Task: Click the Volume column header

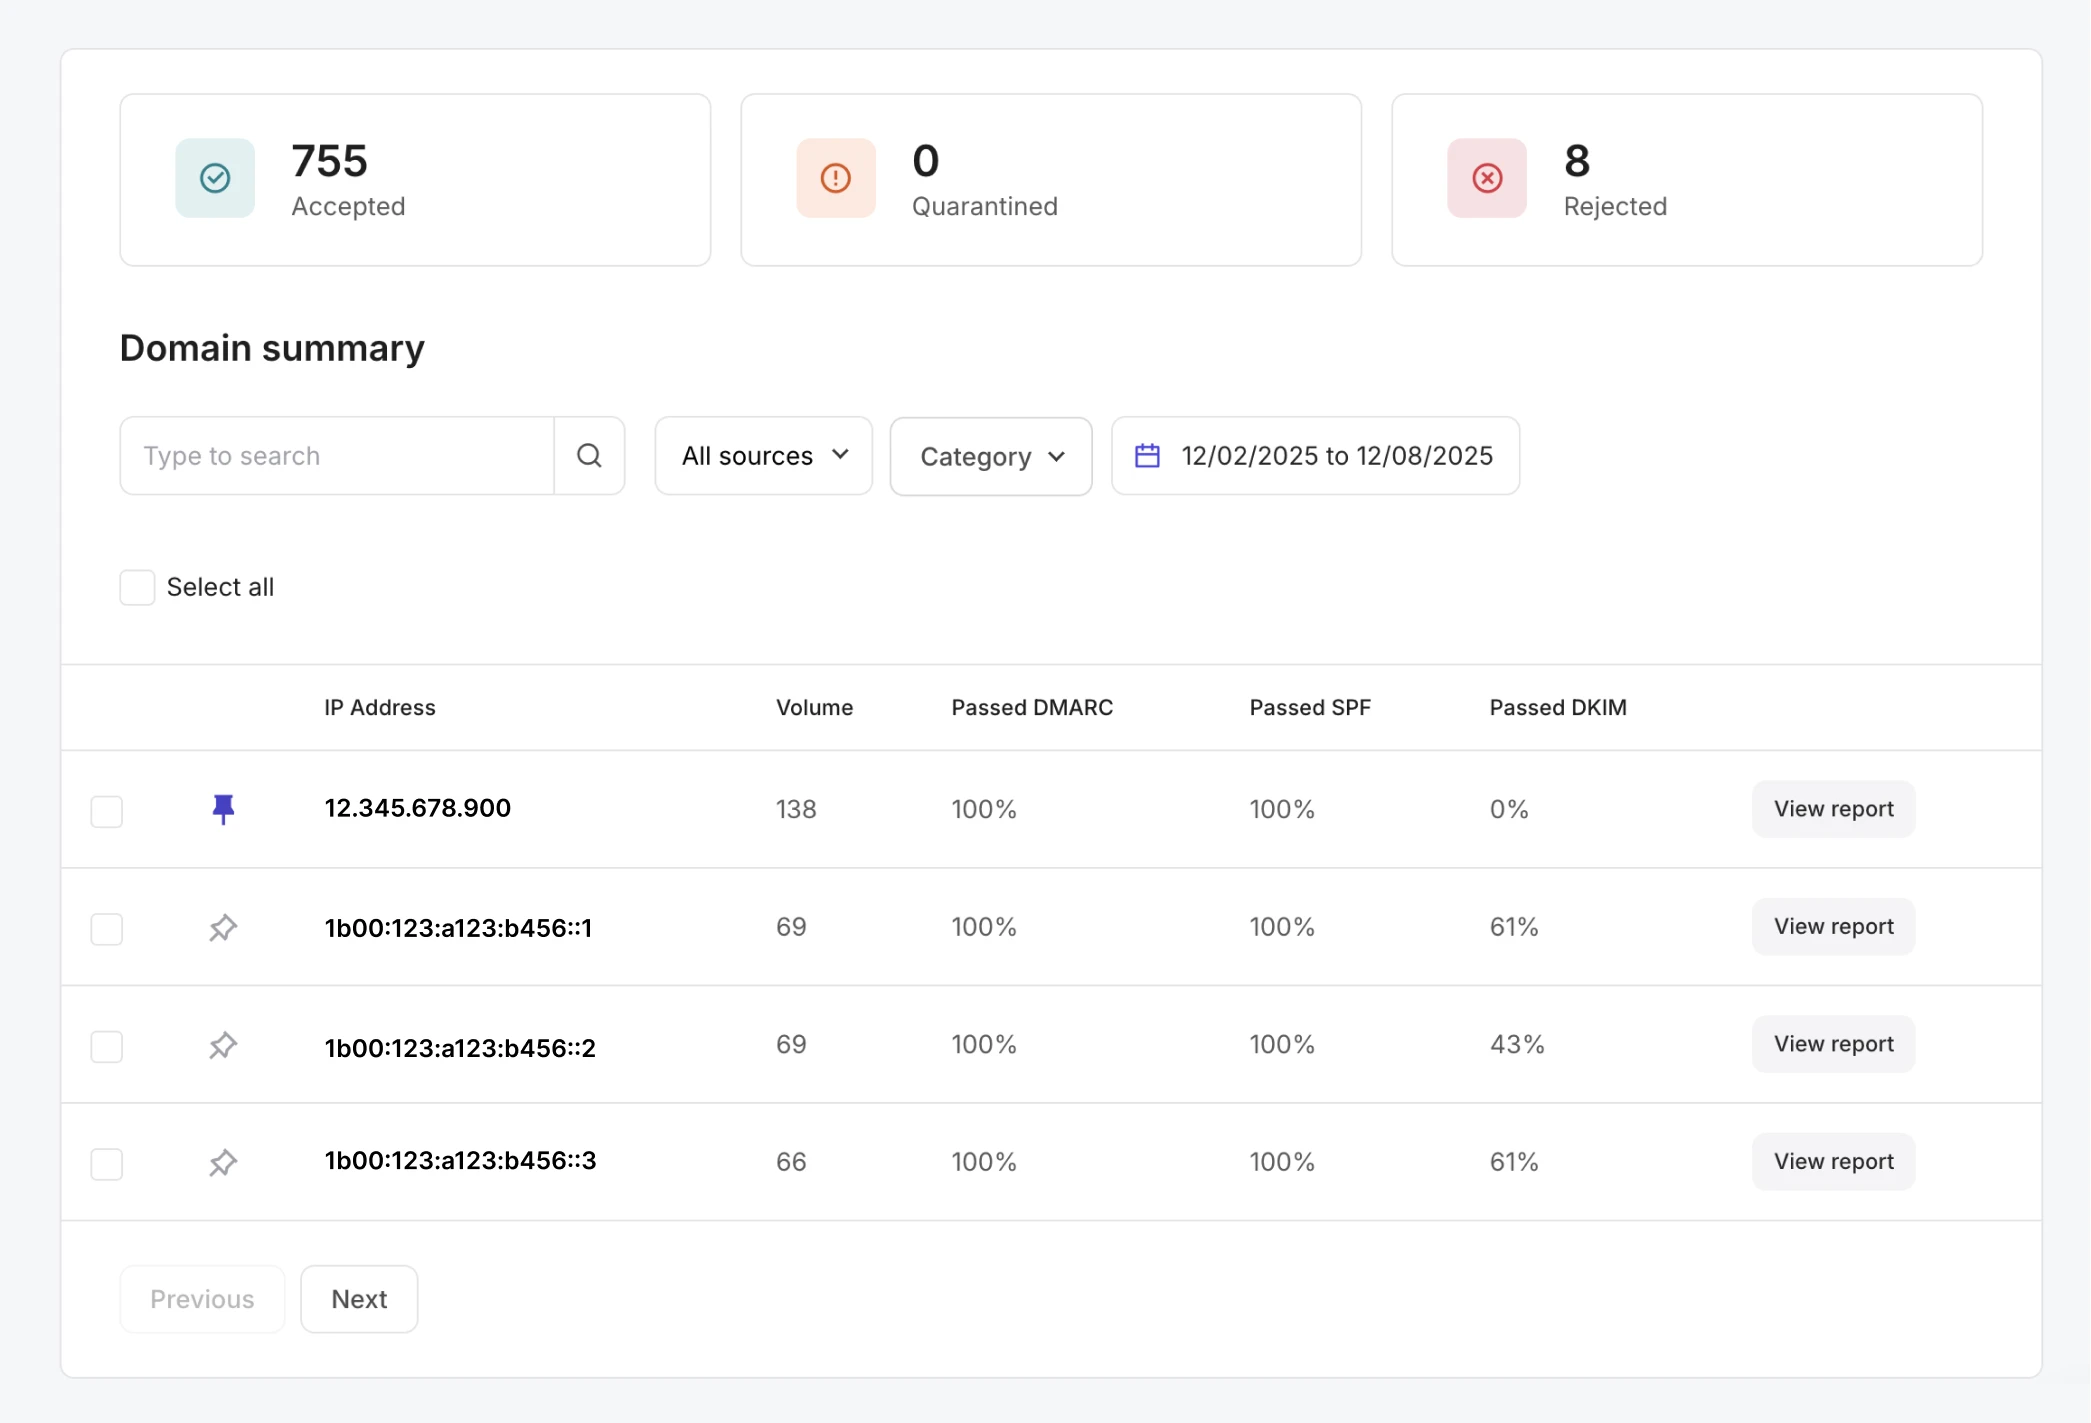Action: pyautogui.click(x=814, y=707)
